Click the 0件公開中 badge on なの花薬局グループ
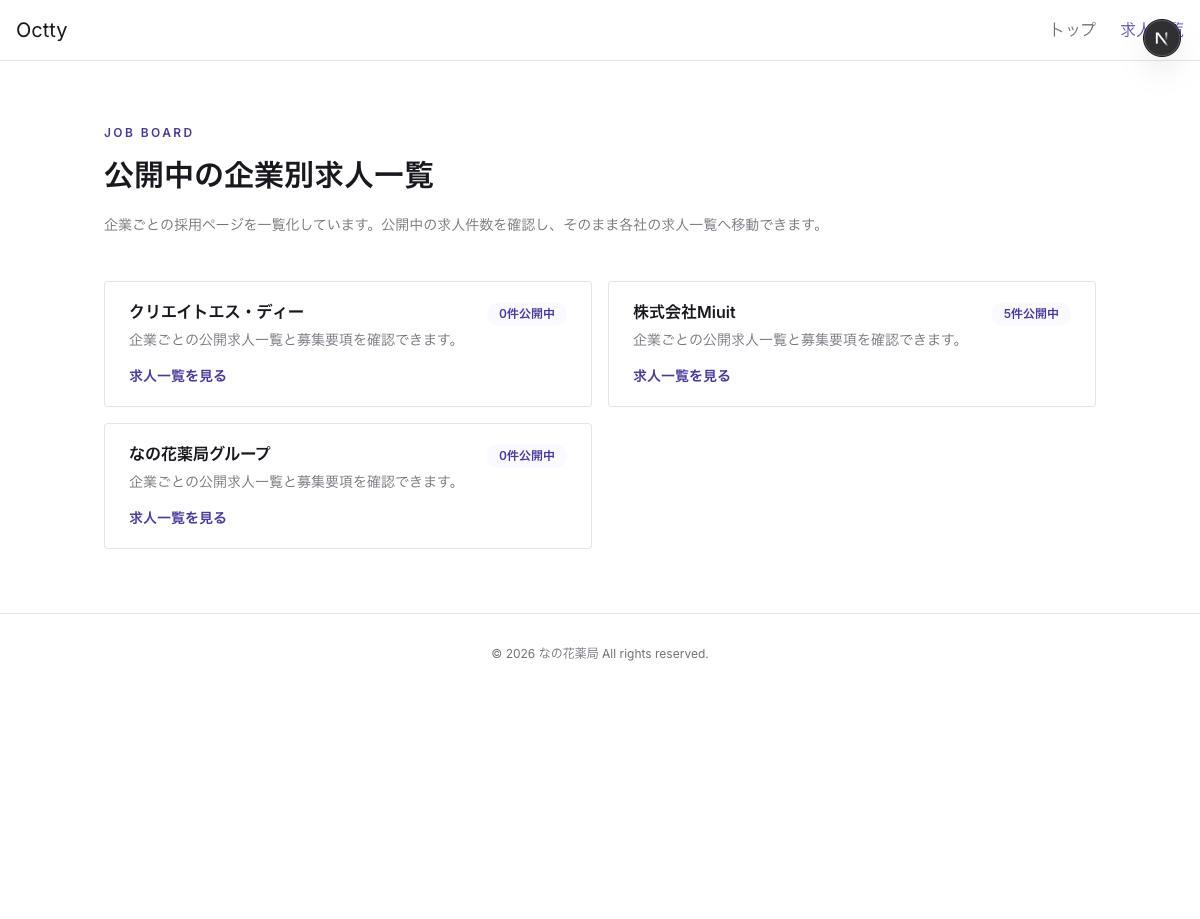Screen dimensions: 1200x919 (527, 455)
